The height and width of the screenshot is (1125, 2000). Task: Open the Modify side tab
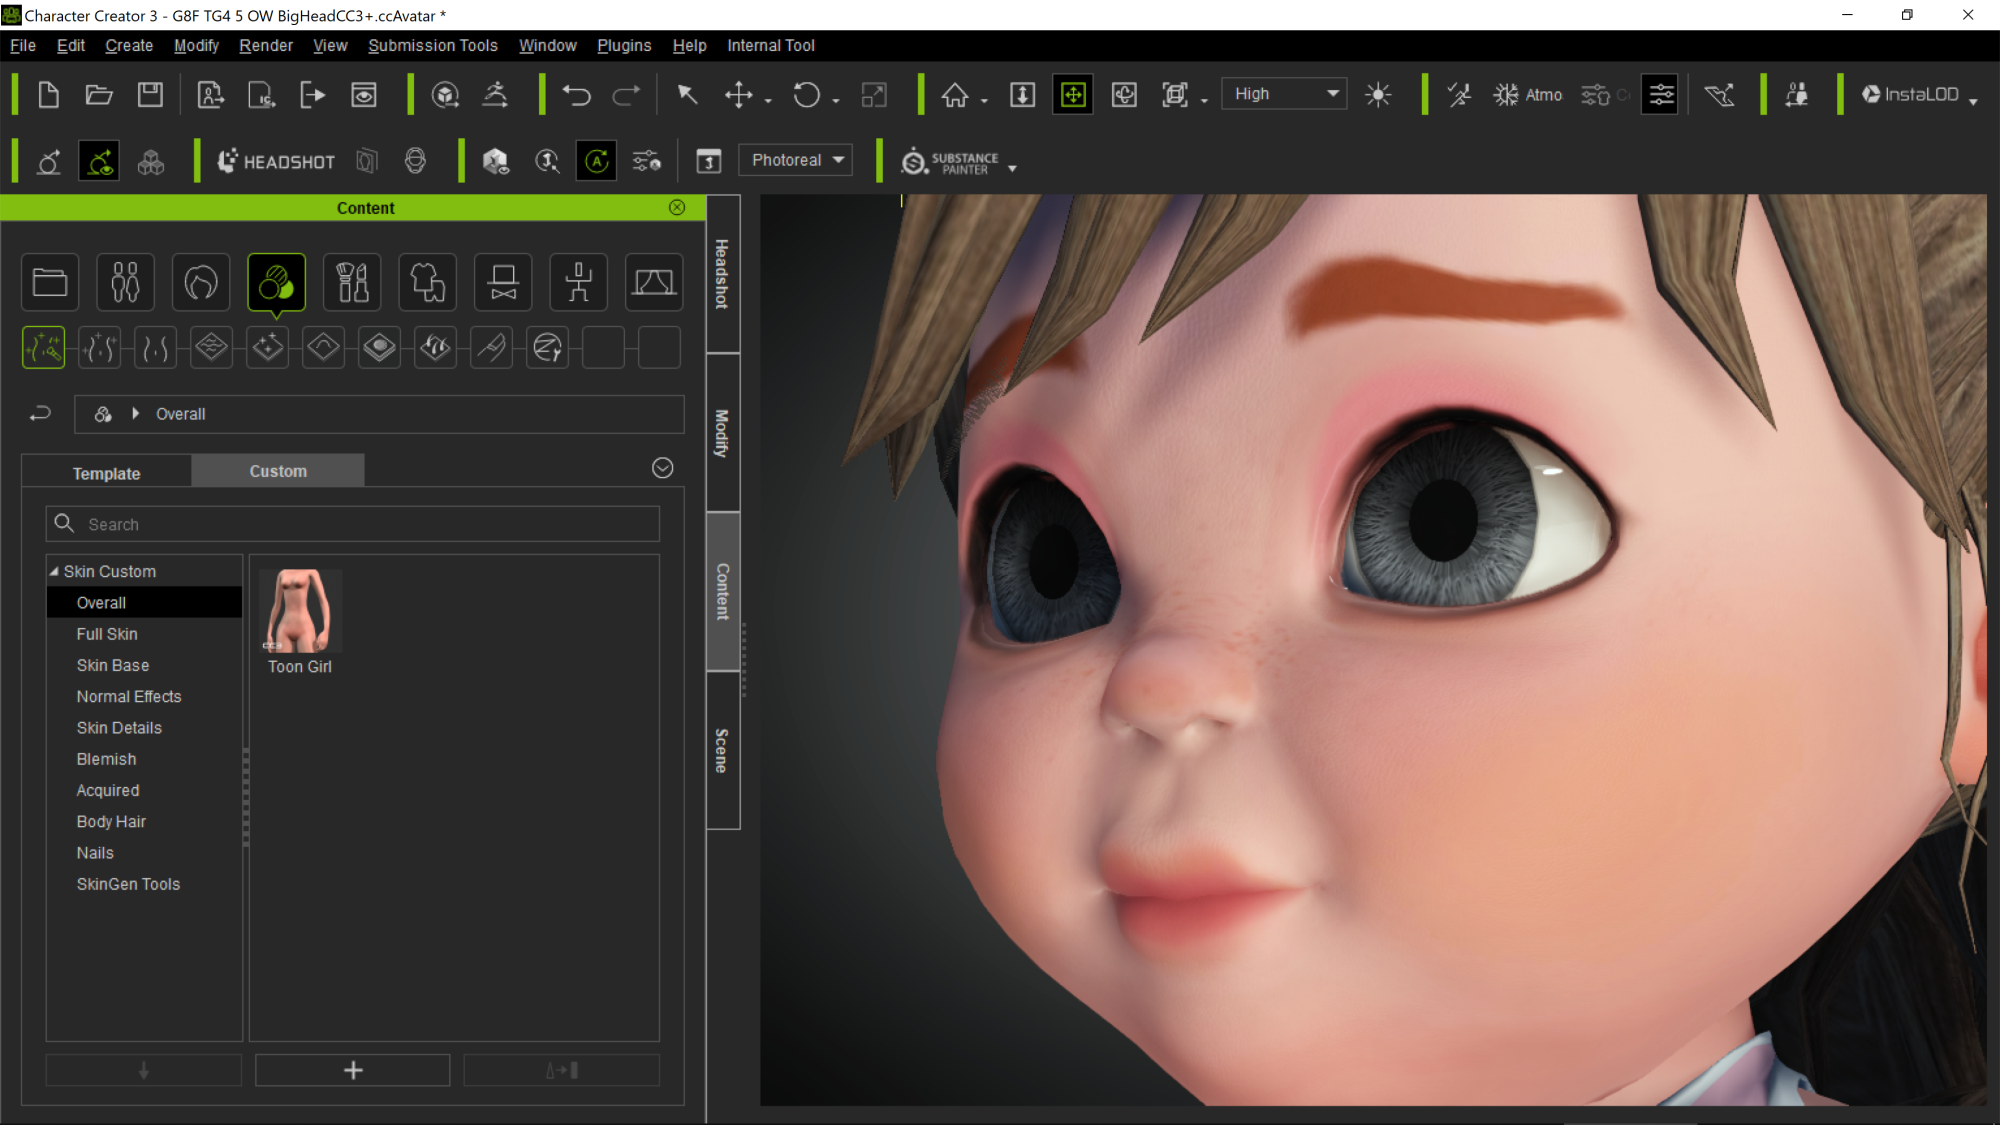pyautogui.click(x=723, y=433)
